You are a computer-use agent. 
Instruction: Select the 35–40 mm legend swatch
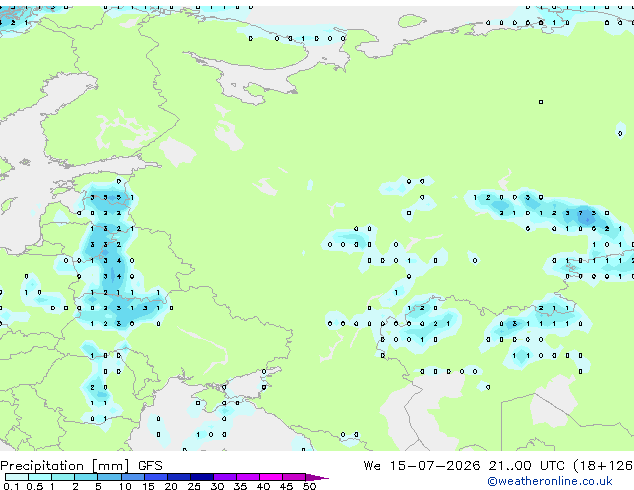click(248, 477)
